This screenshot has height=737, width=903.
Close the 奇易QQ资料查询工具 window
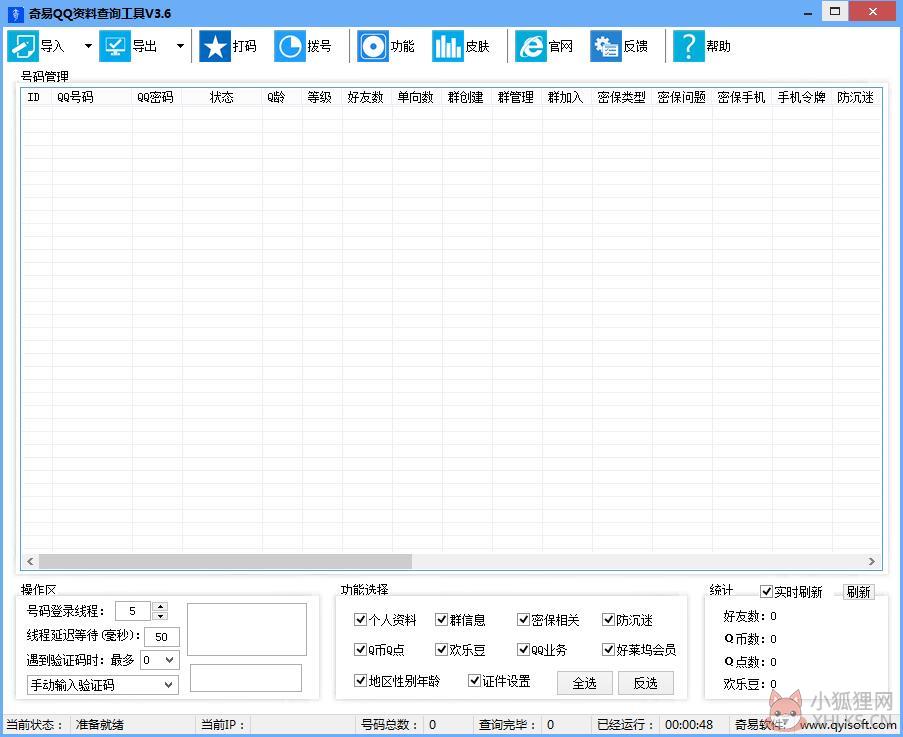872,12
